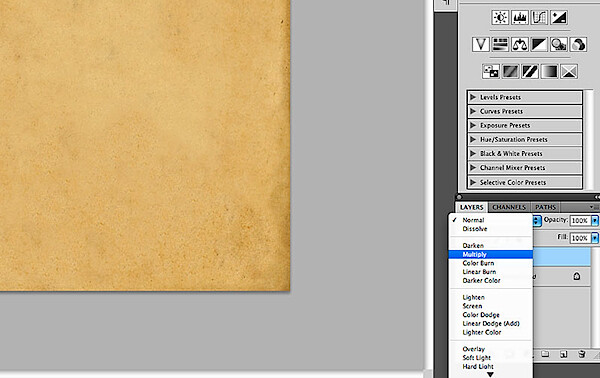The image size is (600, 378).
Task: Create a new layer with the page icon
Action: coord(564,354)
